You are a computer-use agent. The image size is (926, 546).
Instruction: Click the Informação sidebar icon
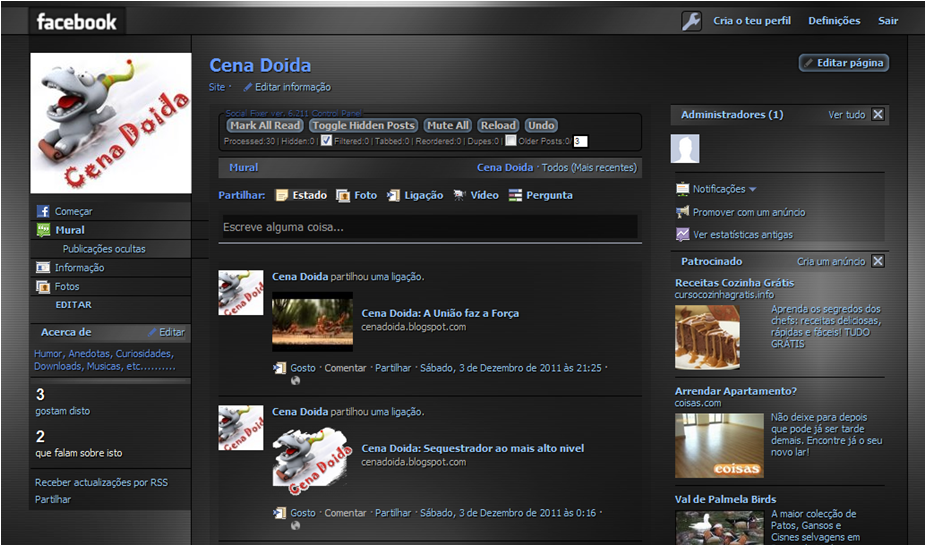click(43, 267)
